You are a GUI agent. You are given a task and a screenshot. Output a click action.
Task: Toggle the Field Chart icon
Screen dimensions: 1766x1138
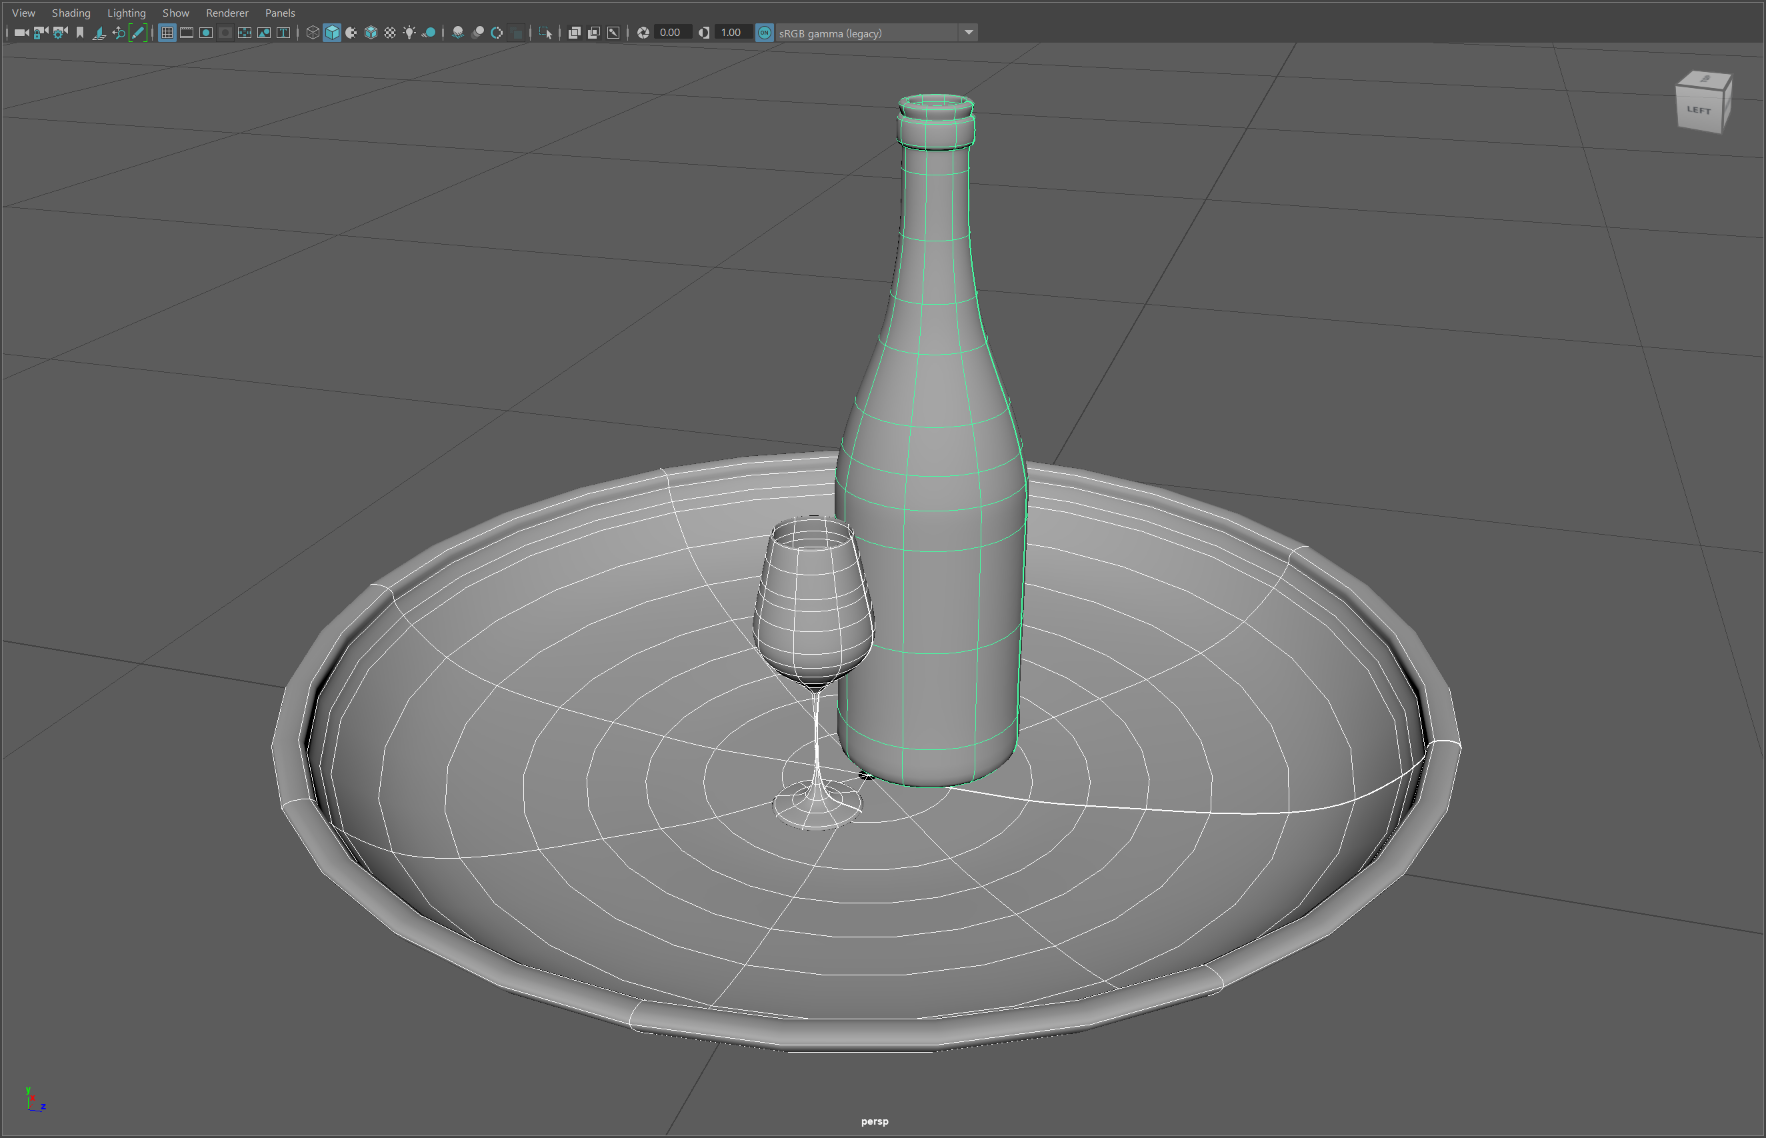pos(245,33)
